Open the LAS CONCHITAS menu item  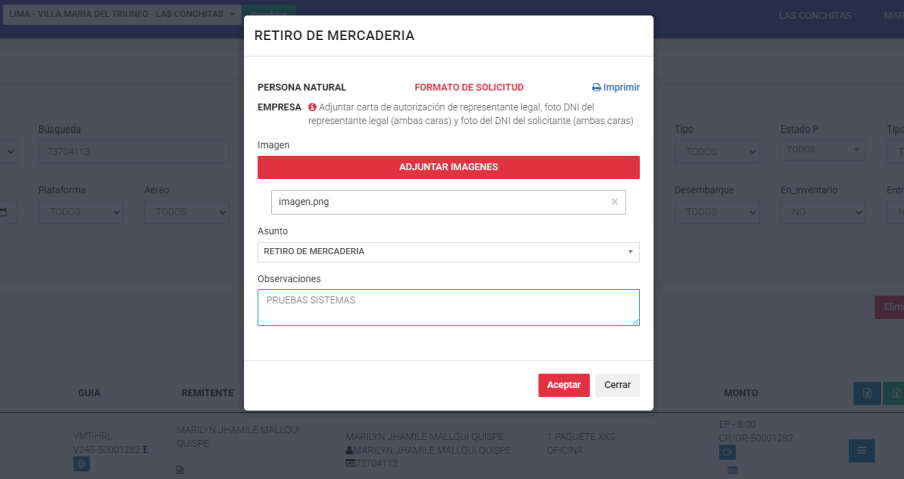tap(814, 16)
